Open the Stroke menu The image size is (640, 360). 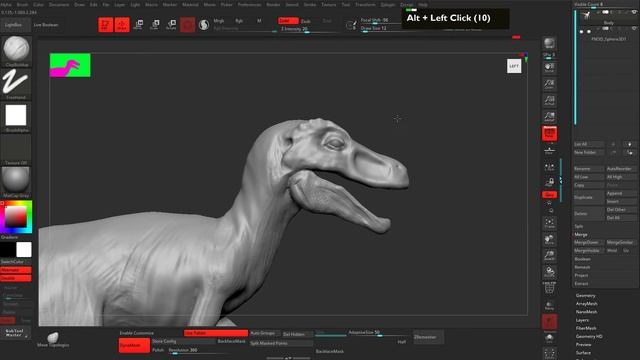click(310, 4)
